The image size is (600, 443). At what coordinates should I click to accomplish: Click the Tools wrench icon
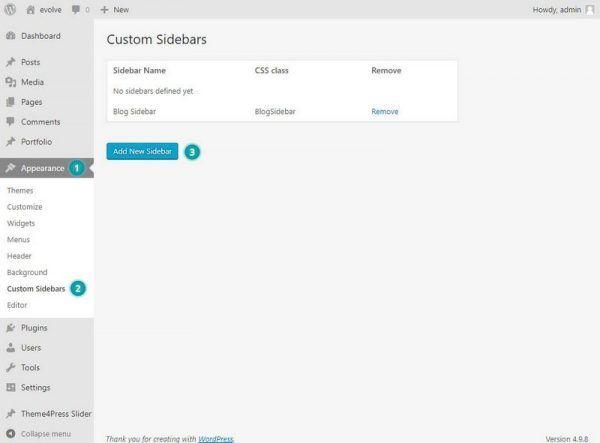pyautogui.click(x=11, y=368)
